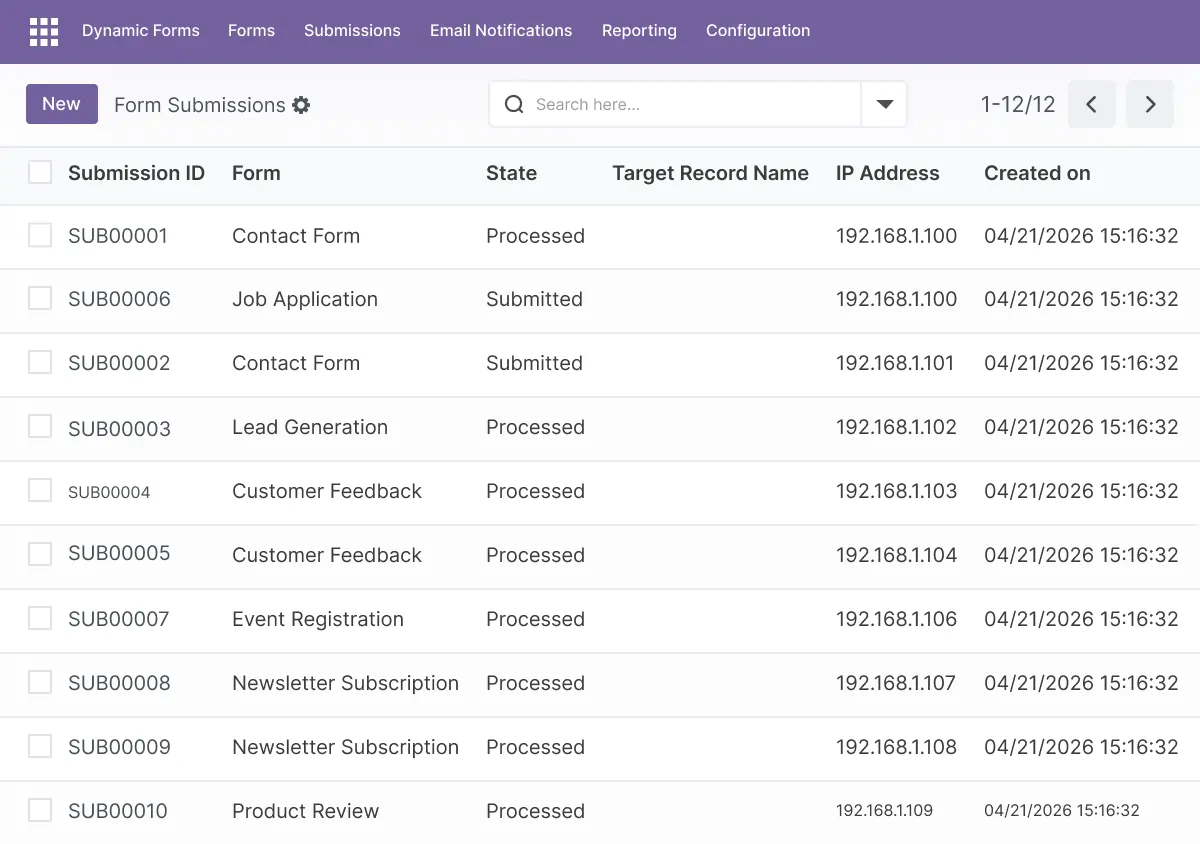Screen dimensions: 1200x844
Task: Open submission SUB00005
Action: tap(119, 553)
